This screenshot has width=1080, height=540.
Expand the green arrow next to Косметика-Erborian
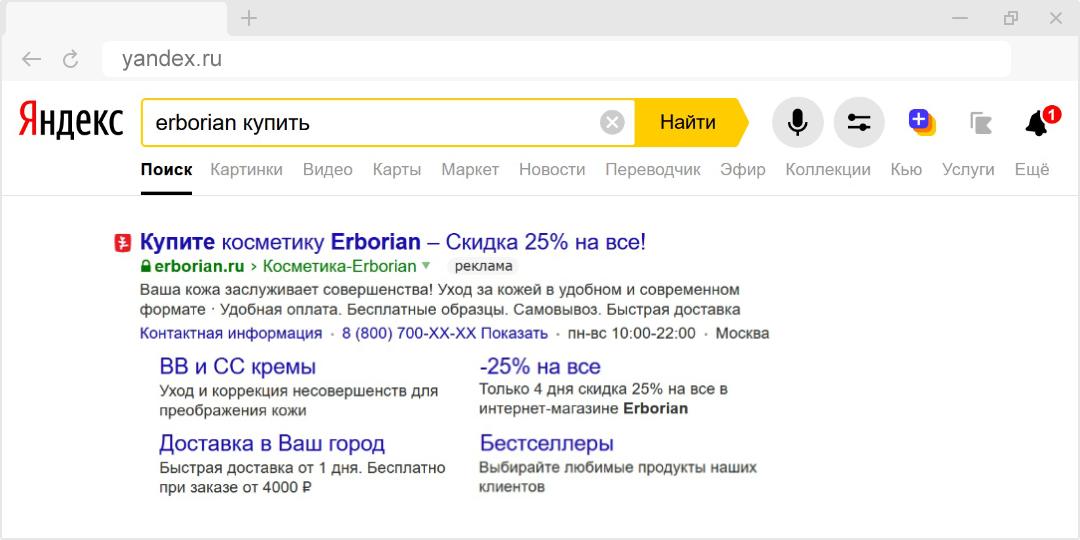tap(426, 266)
